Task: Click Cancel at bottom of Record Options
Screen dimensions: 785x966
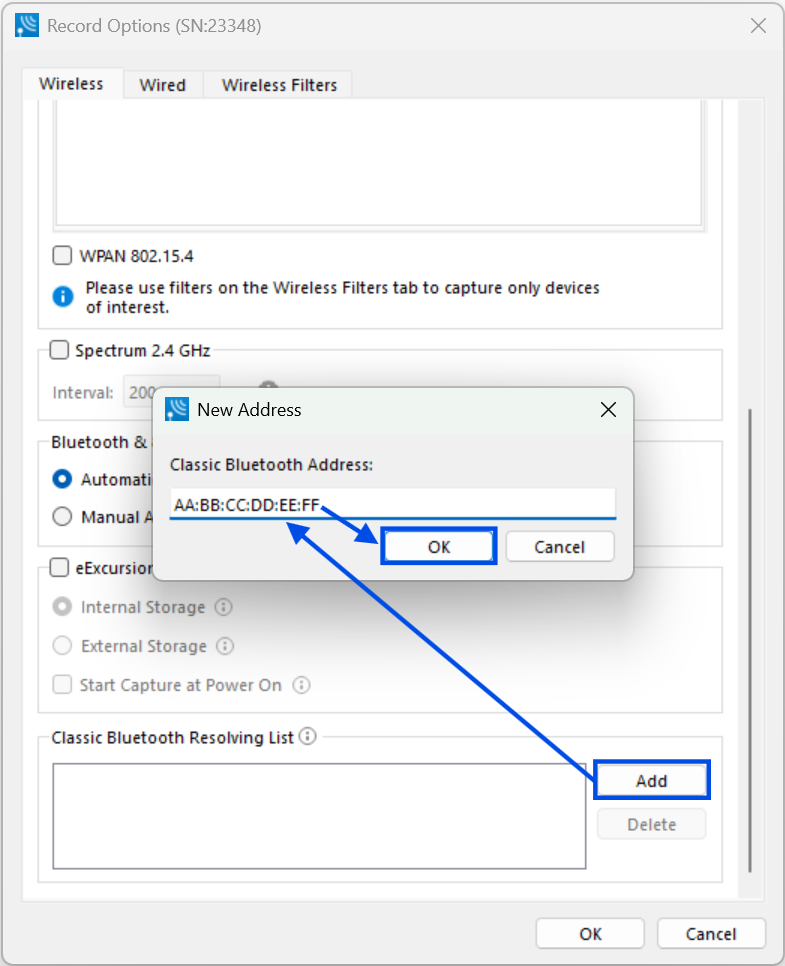Action: point(711,934)
